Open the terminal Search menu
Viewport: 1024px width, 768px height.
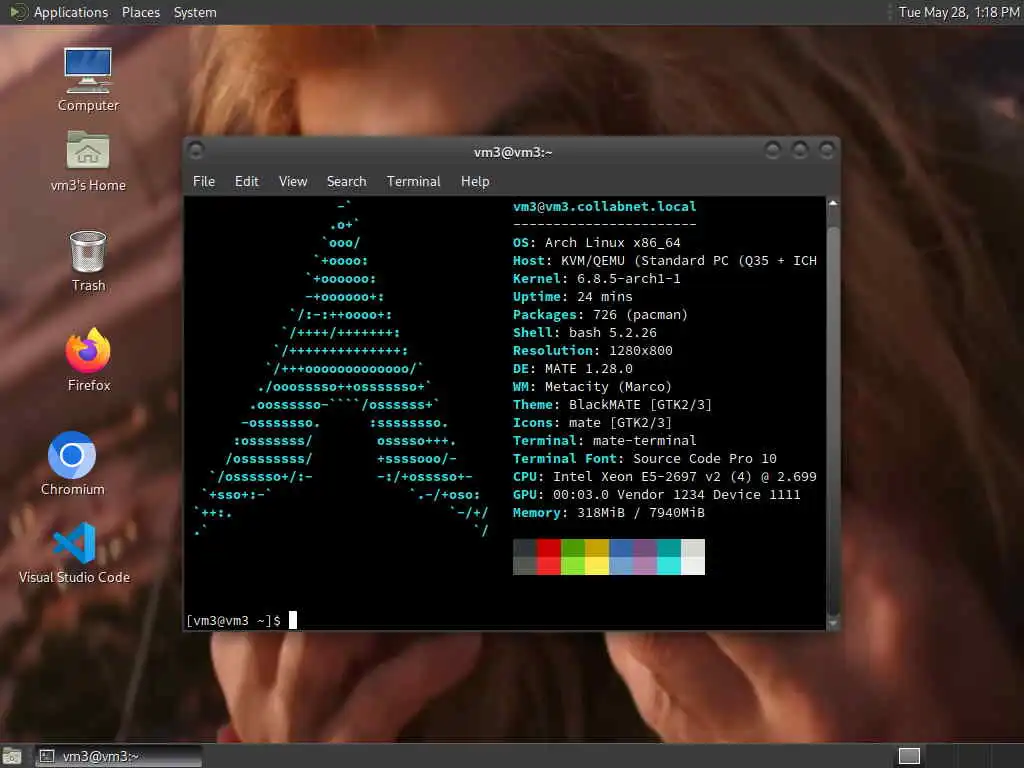point(346,182)
